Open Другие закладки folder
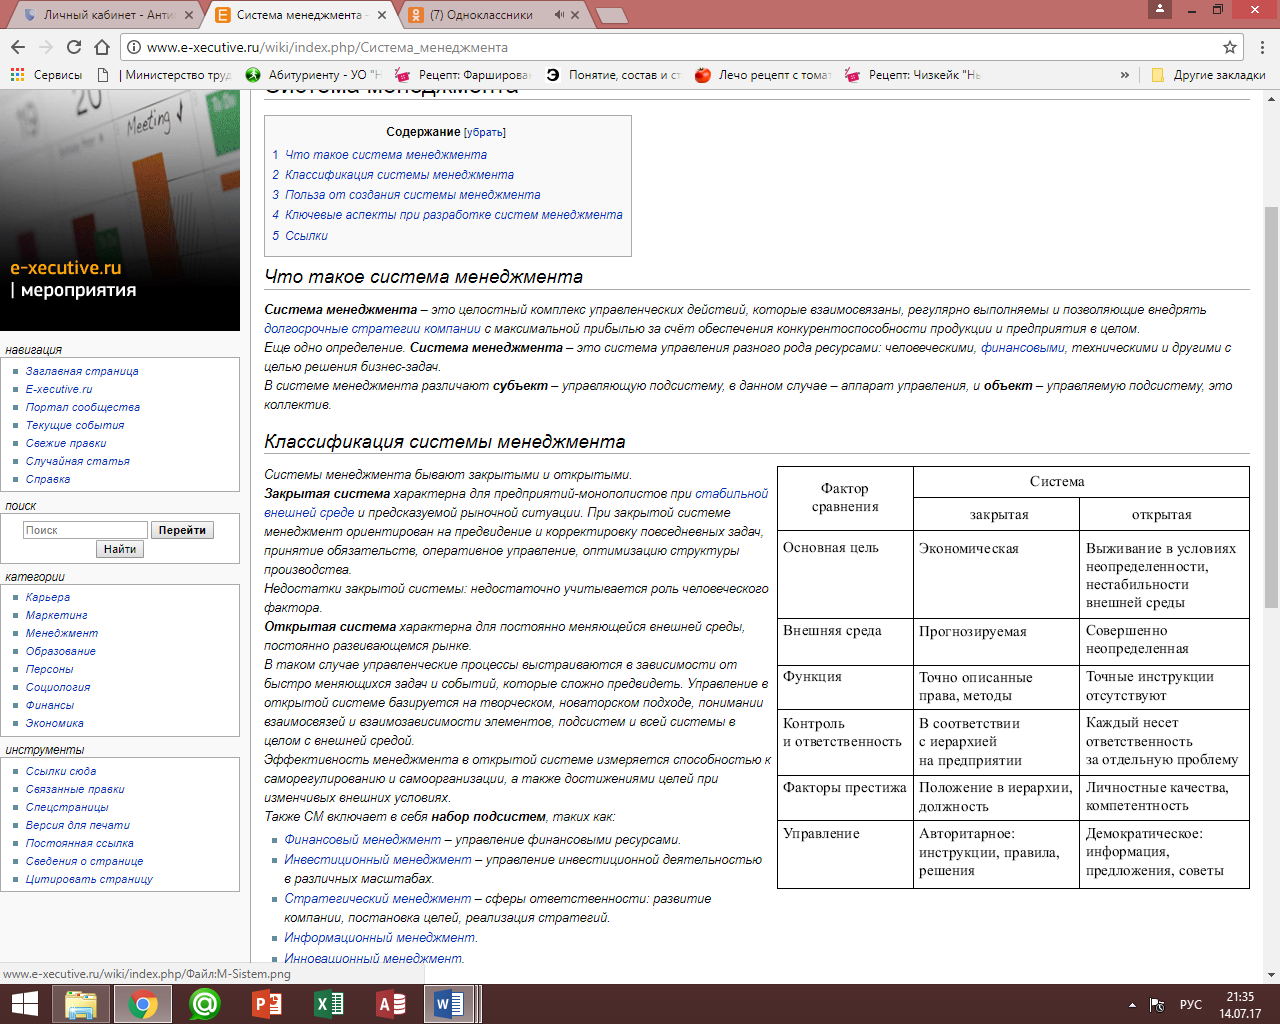This screenshot has width=1280, height=1024. (x=1208, y=75)
